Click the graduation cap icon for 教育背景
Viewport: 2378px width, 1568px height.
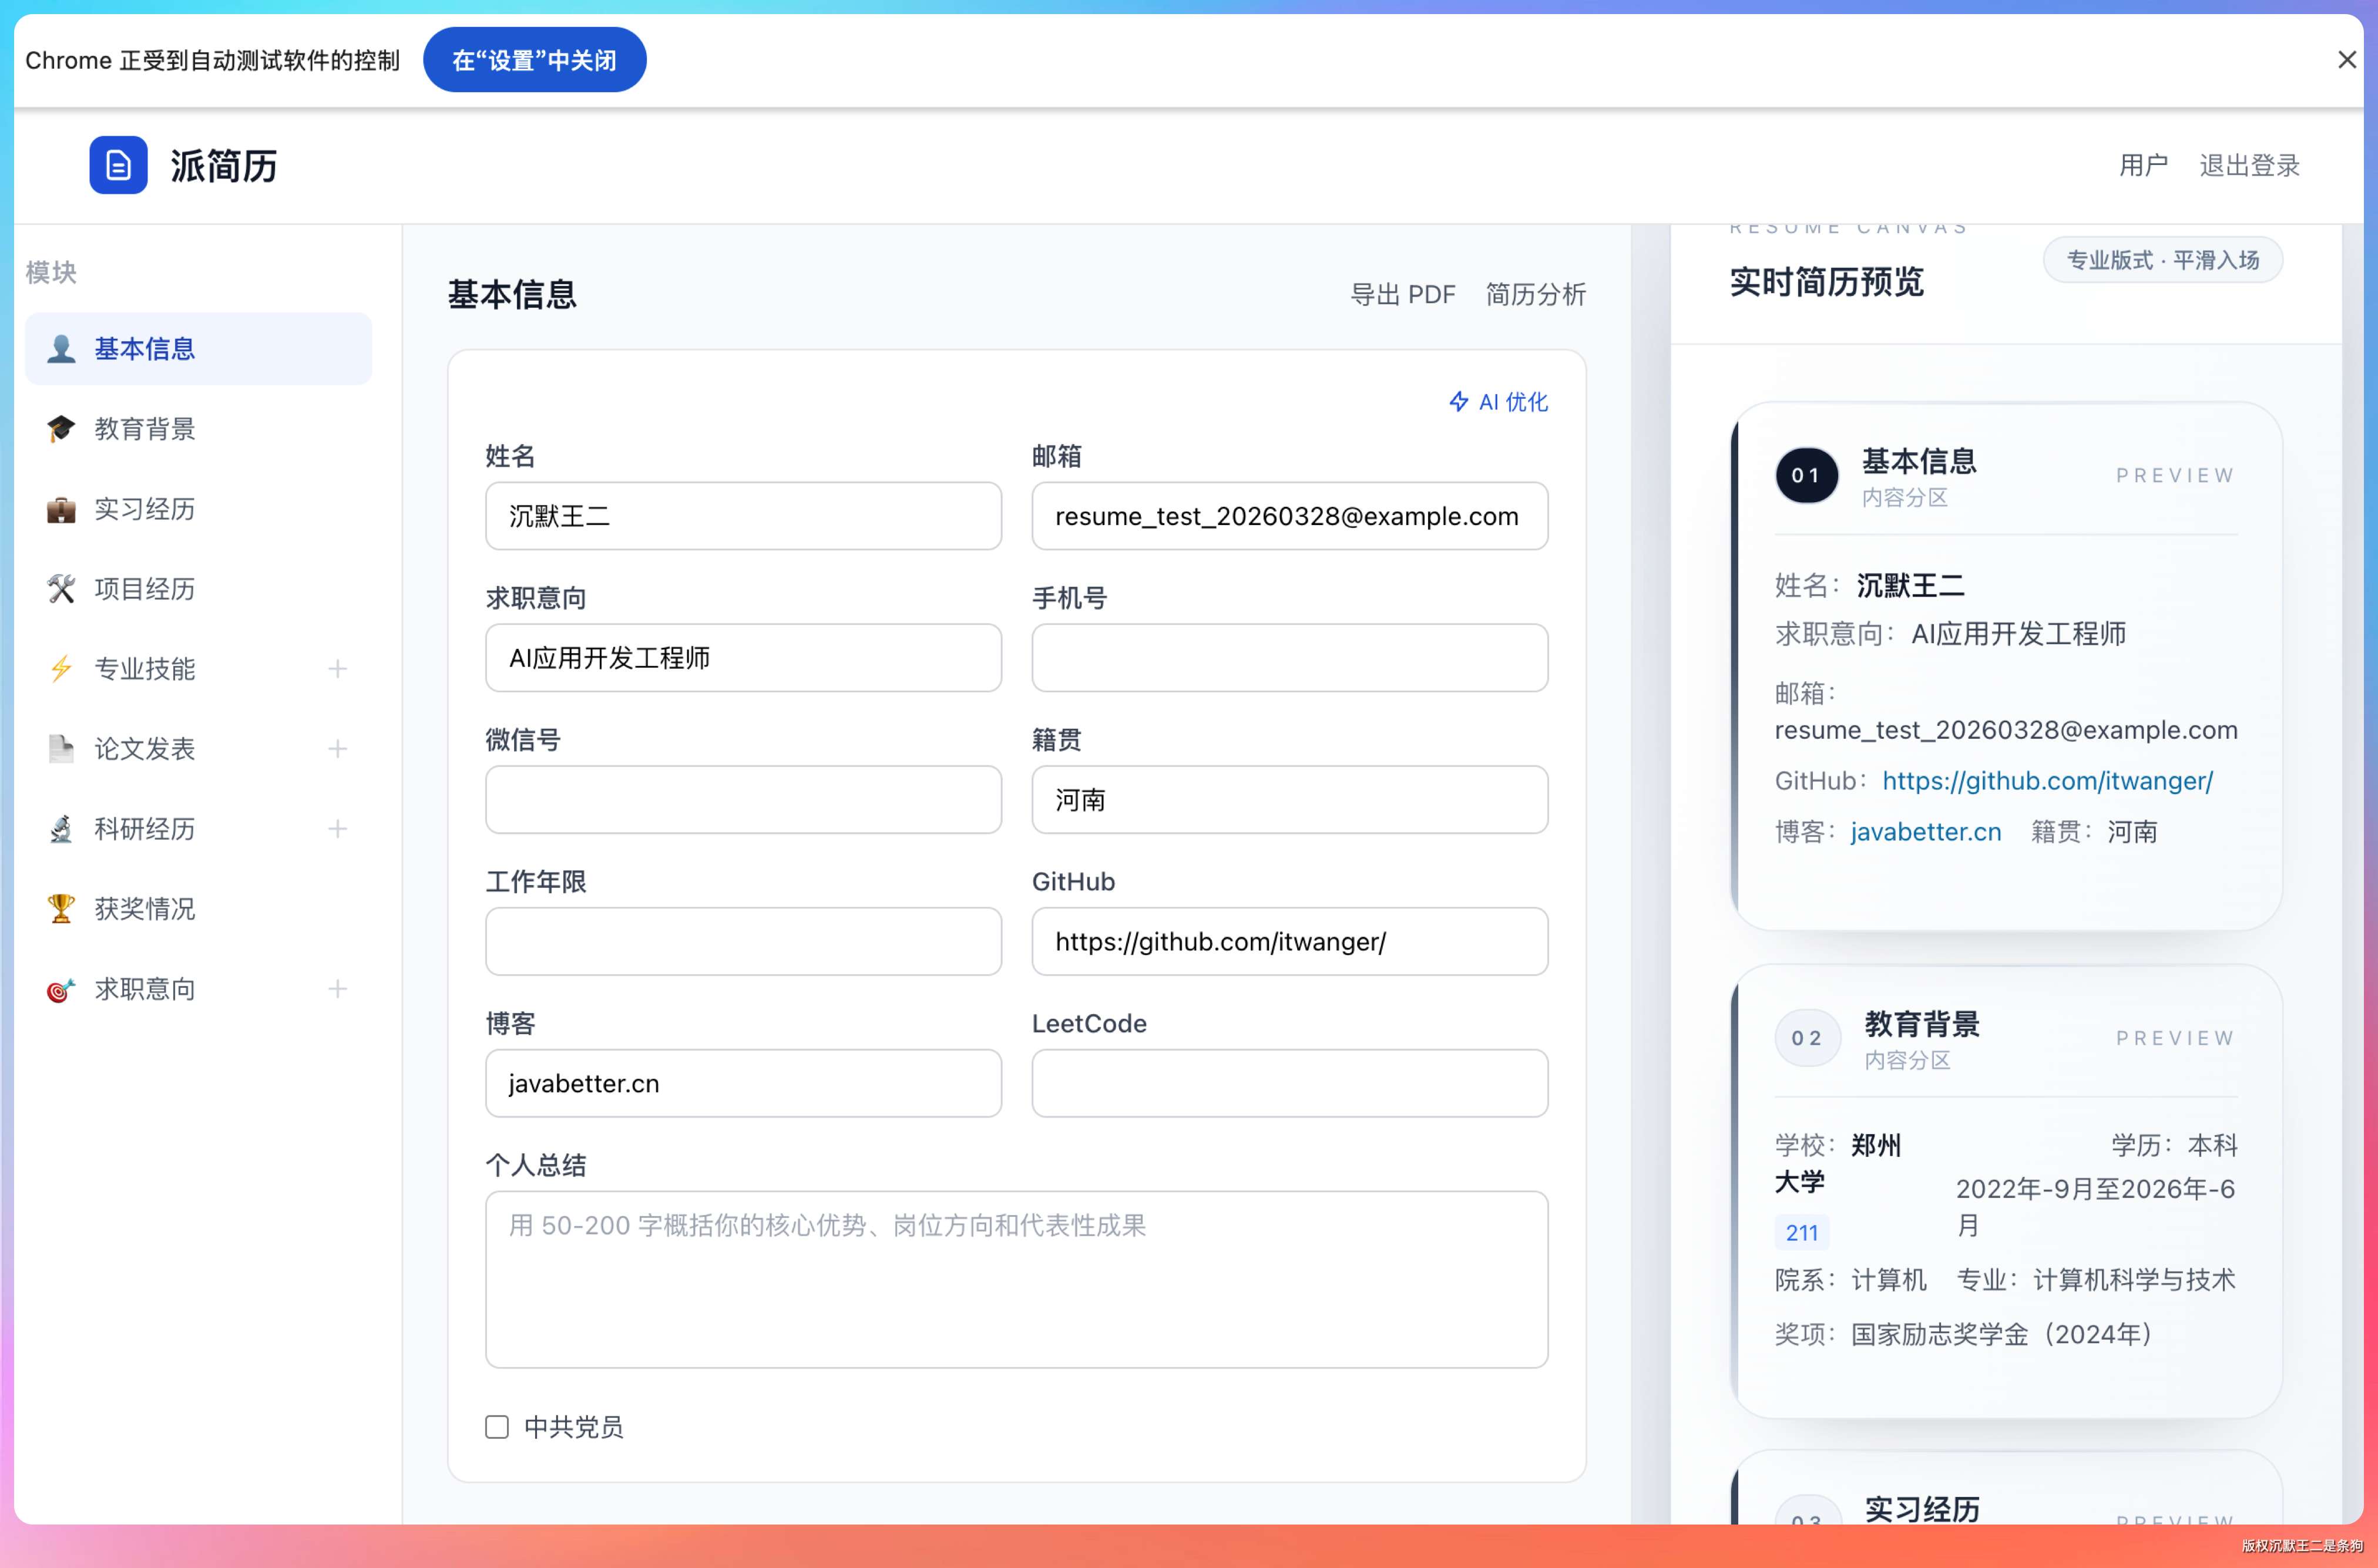click(x=61, y=429)
